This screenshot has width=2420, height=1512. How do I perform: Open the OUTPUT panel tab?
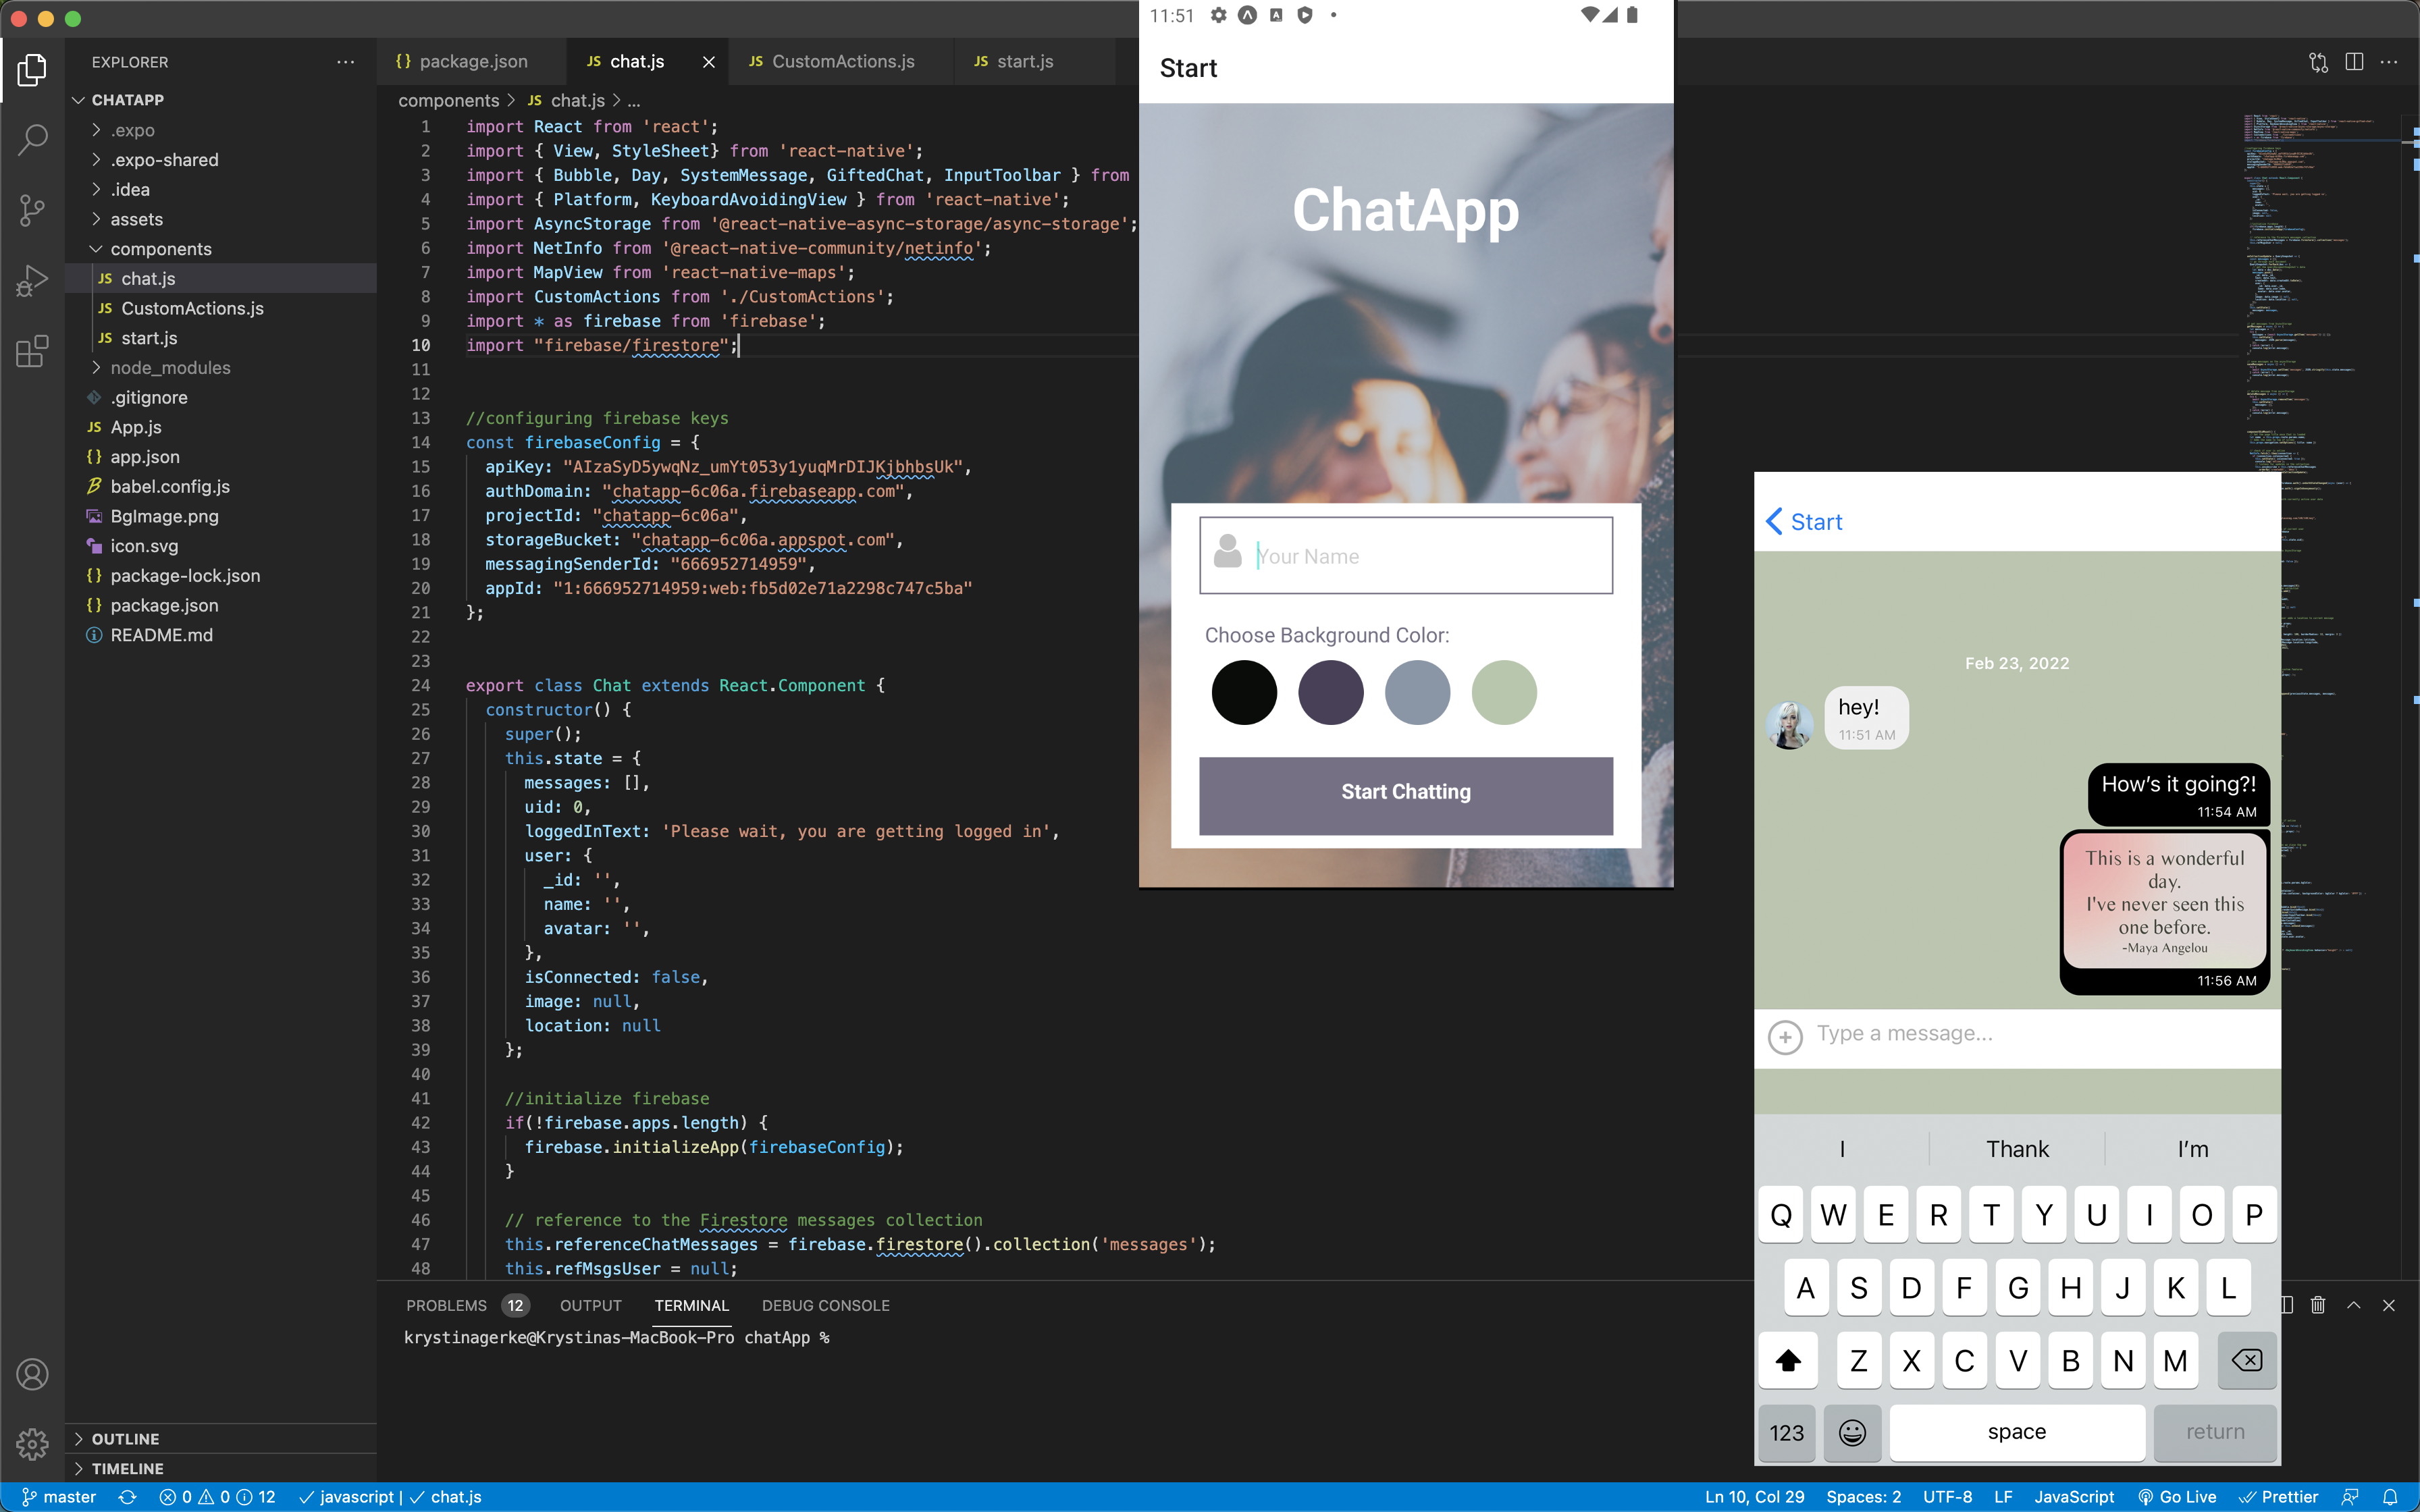[x=590, y=1305]
